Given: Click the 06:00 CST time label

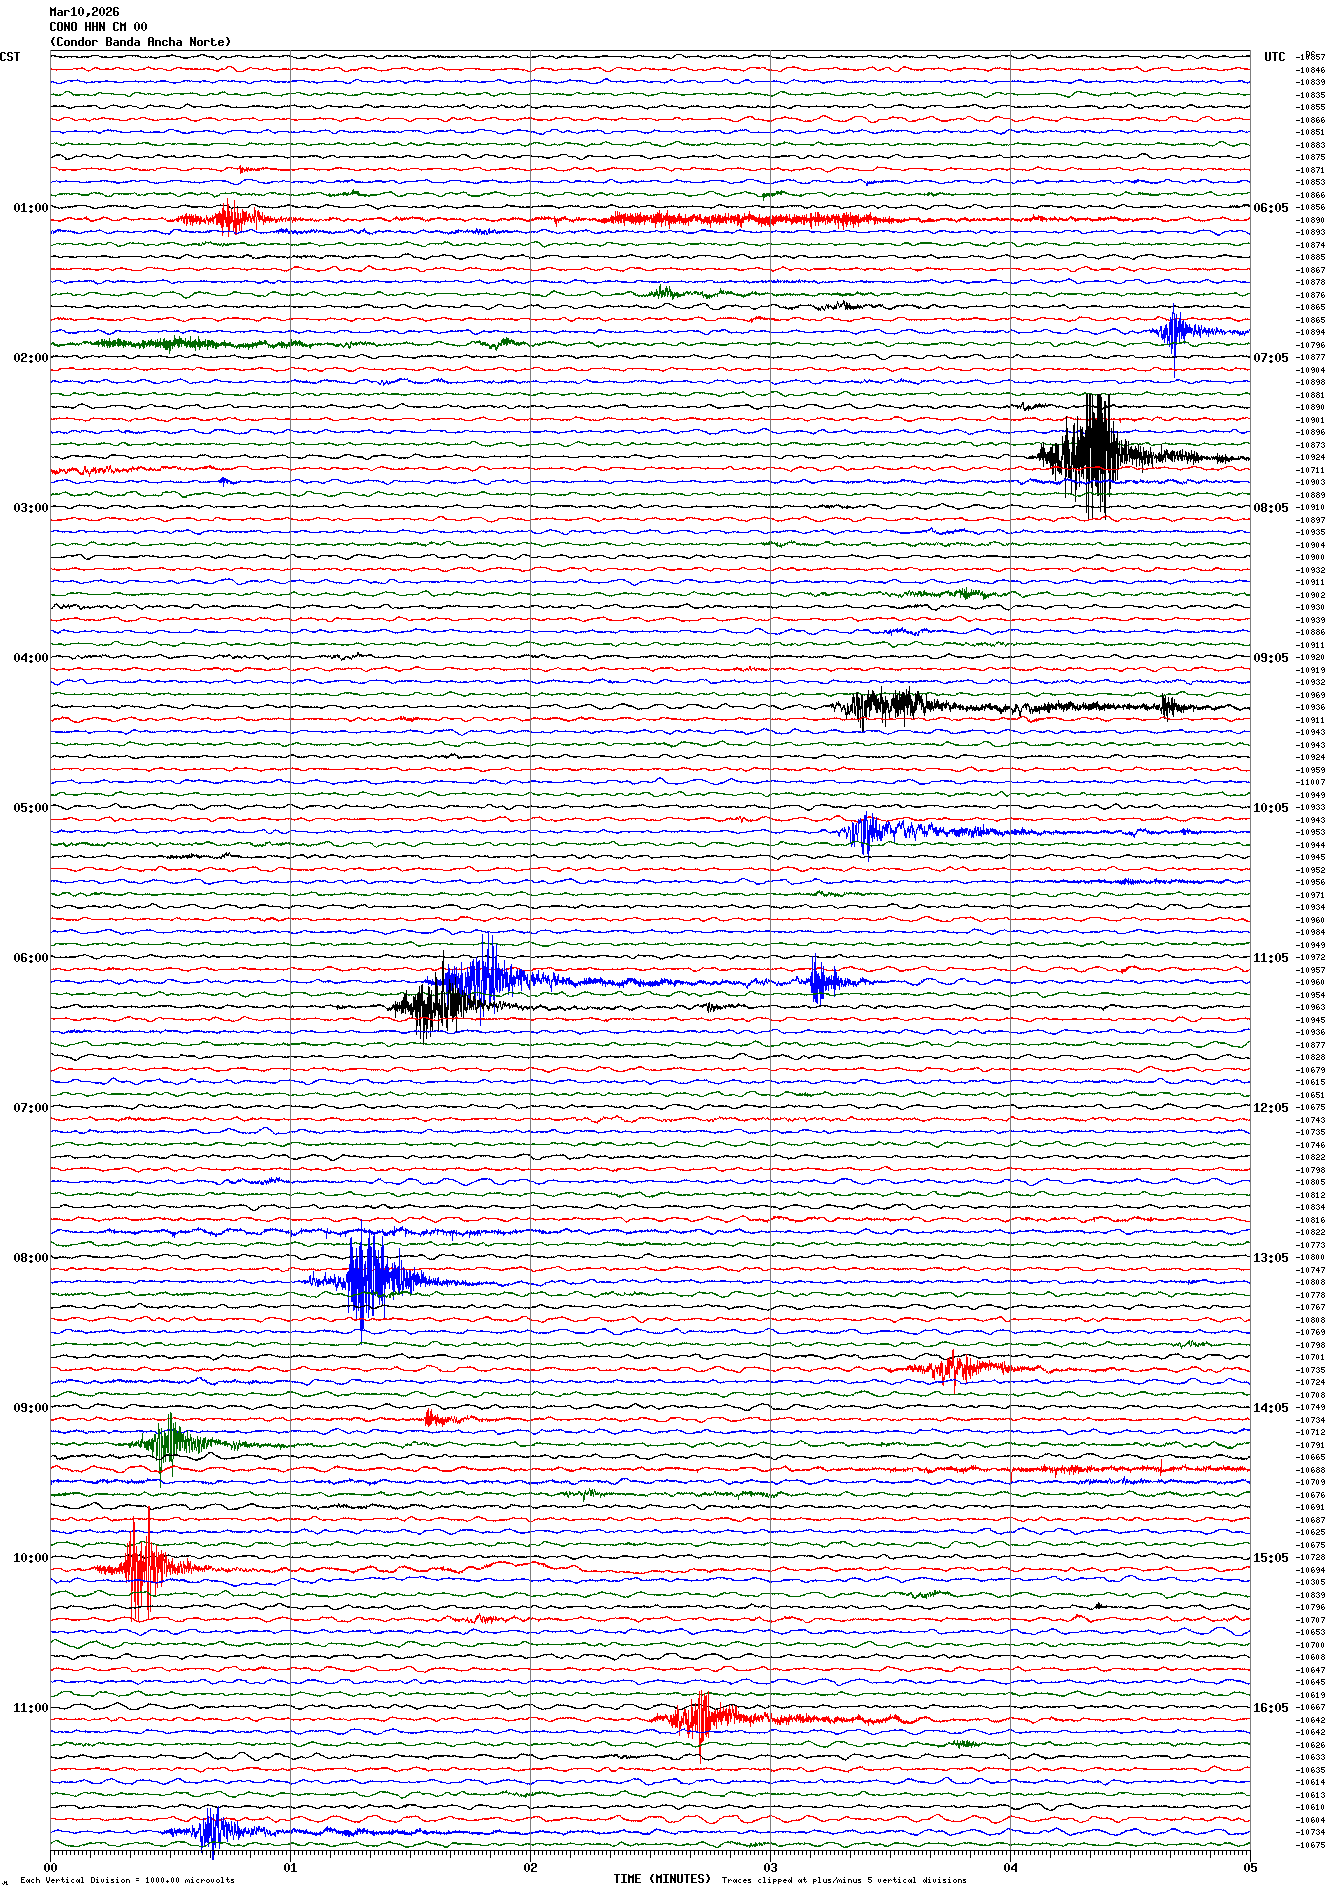Looking at the screenshot, I should coord(30,958).
